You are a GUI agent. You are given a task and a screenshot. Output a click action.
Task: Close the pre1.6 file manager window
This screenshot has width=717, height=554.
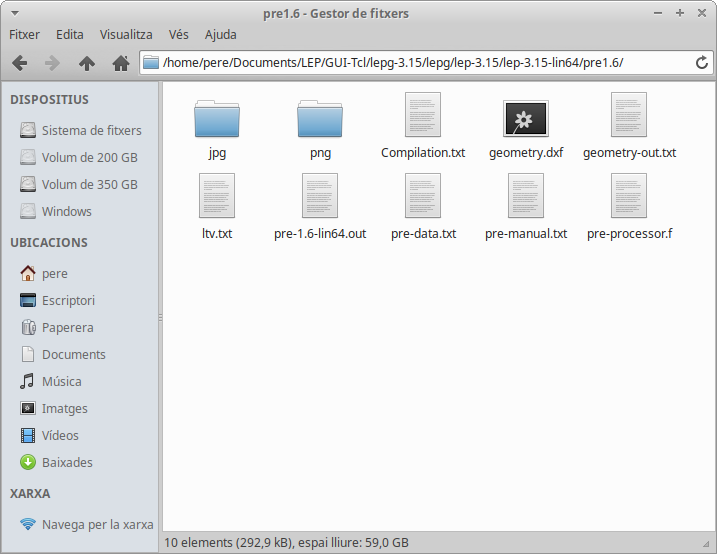[702, 13]
